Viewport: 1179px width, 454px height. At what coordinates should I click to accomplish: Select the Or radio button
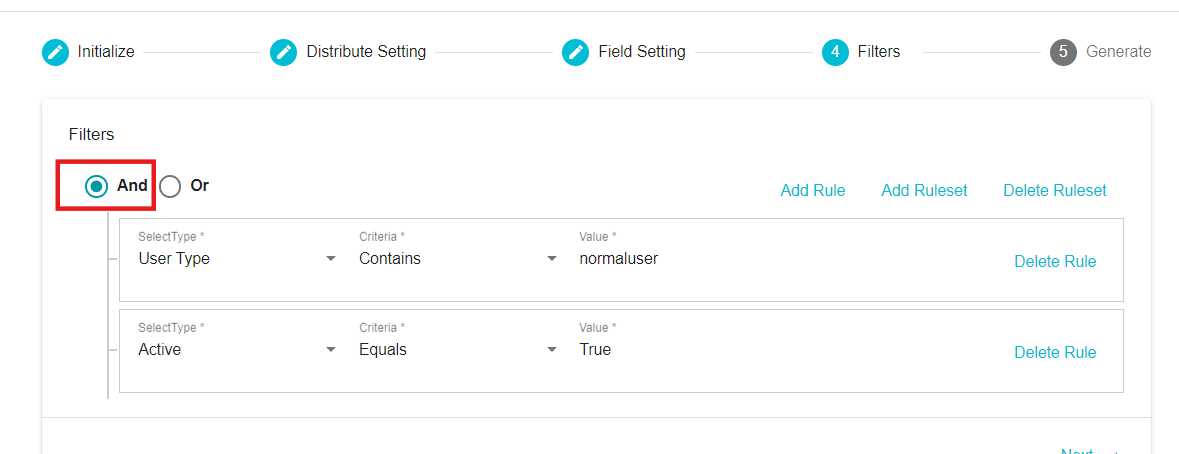point(171,186)
